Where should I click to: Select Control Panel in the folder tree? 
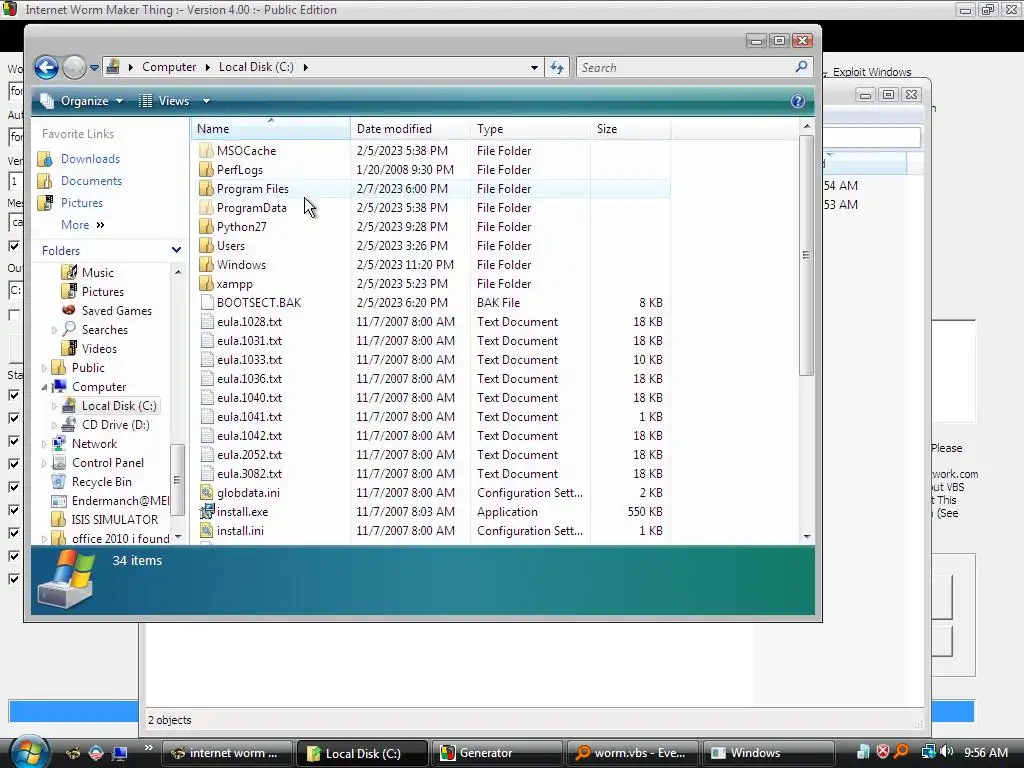click(107, 462)
